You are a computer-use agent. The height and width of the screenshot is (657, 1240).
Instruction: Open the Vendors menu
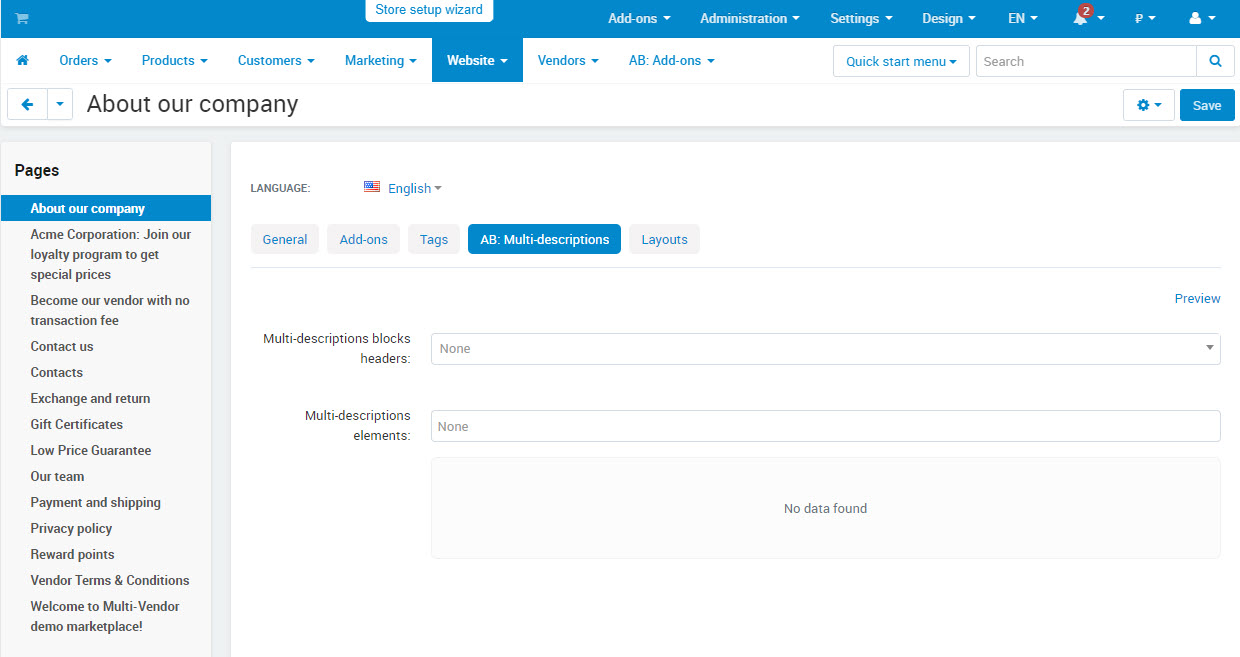567,60
